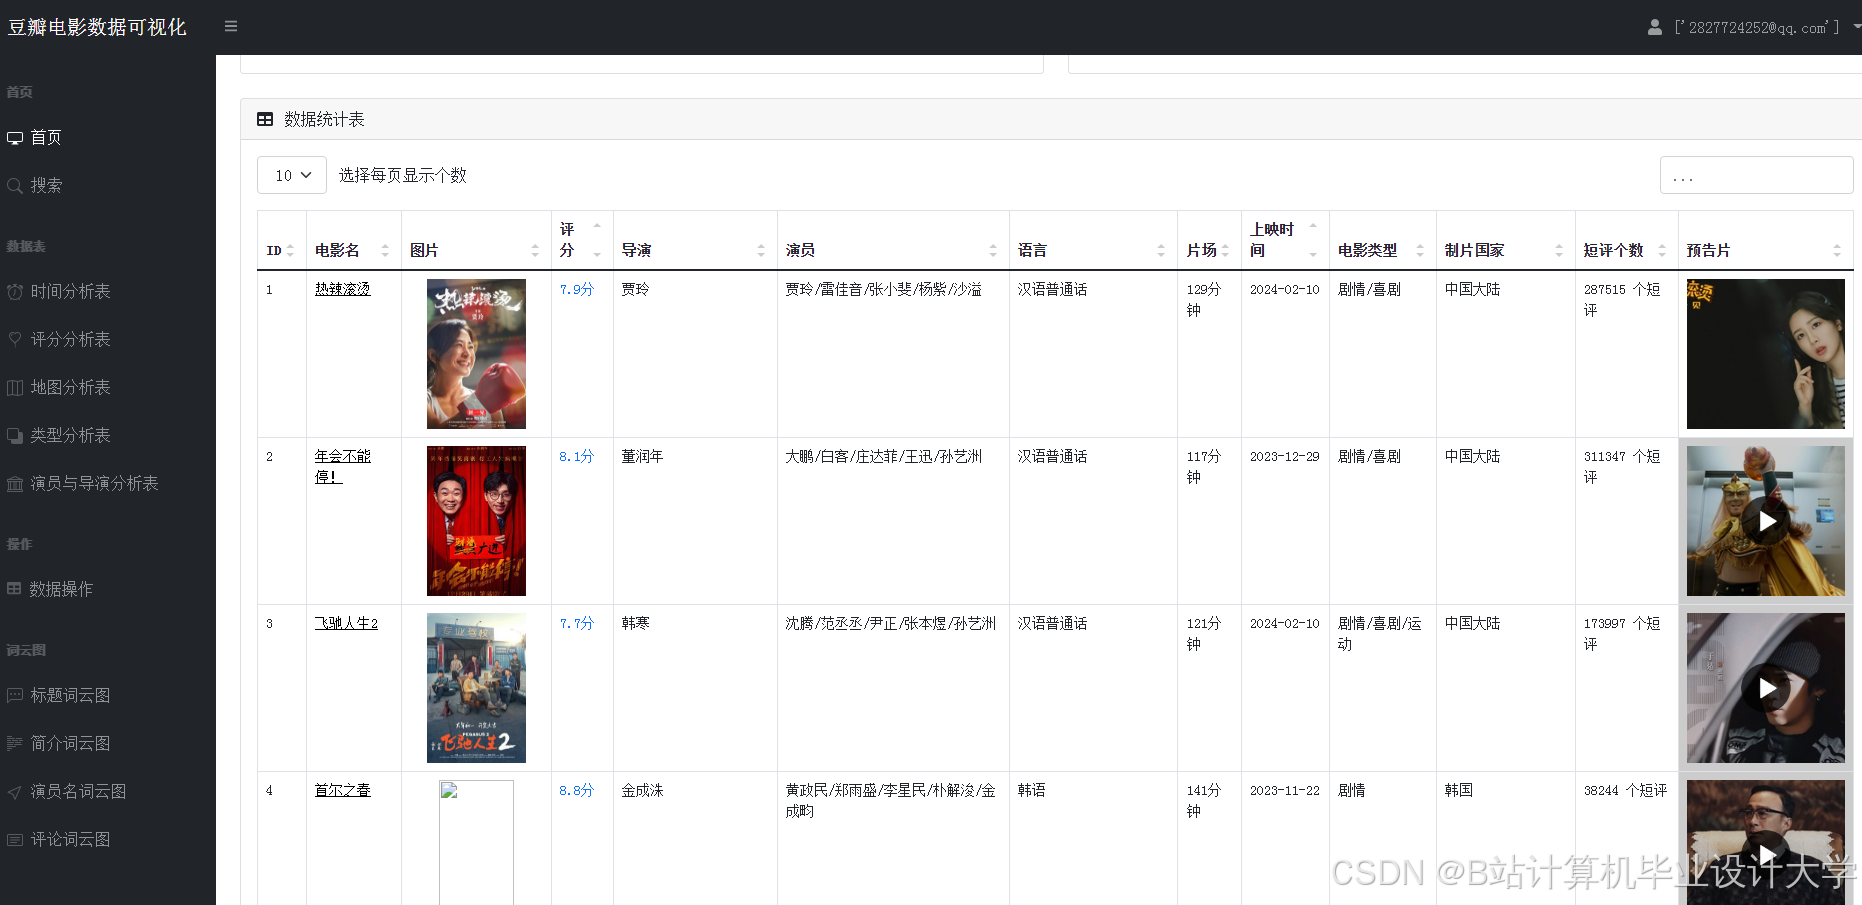Click the 搜索 magnifier icon in sidebar
The height and width of the screenshot is (905, 1862).
coord(15,186)
